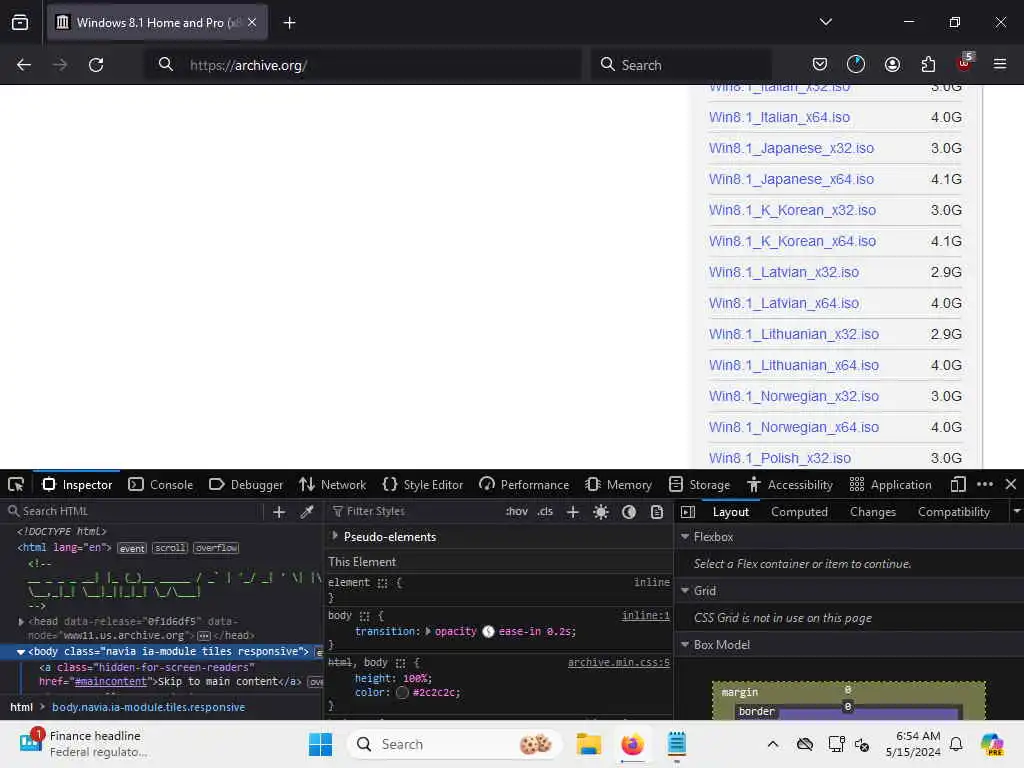Open Win8.1_Norwegian_x64.iso link
The width and height of the screenshot is (1024, 768).
[793, 427]
